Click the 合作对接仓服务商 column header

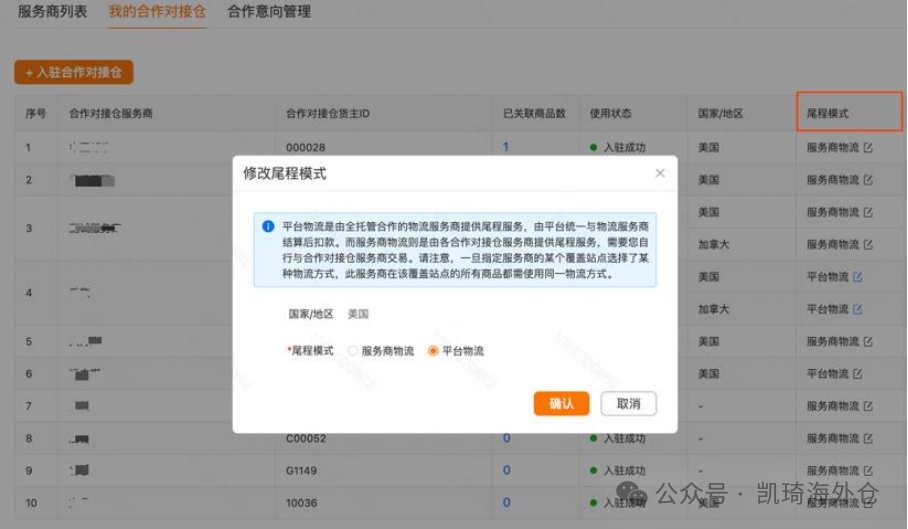point(111,113)
